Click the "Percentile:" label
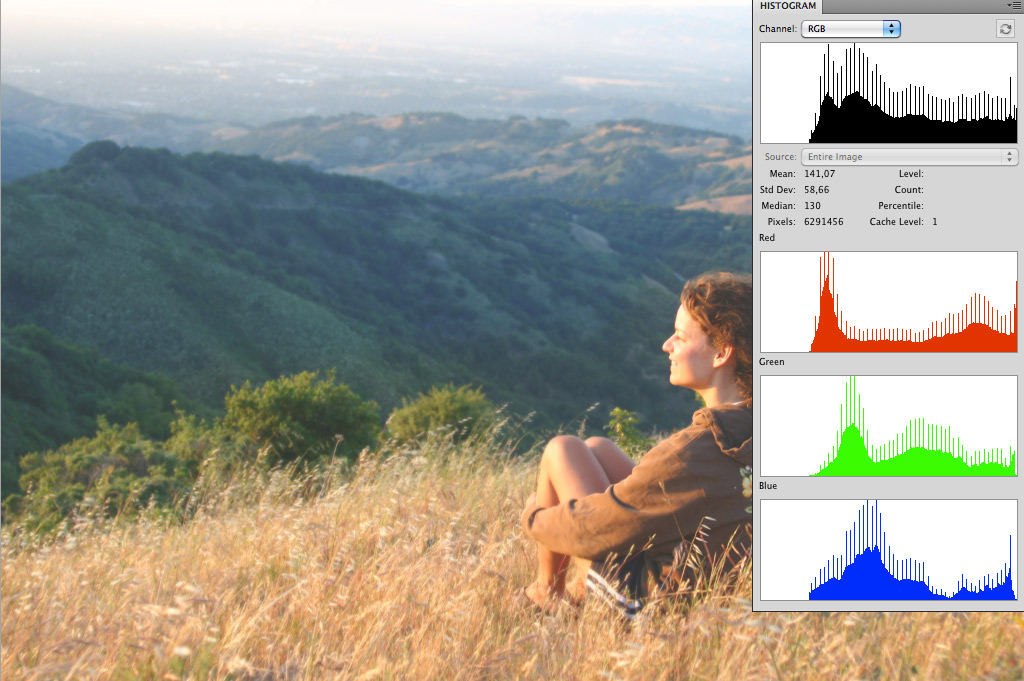1024x681 pixels. tap(901, 206)
